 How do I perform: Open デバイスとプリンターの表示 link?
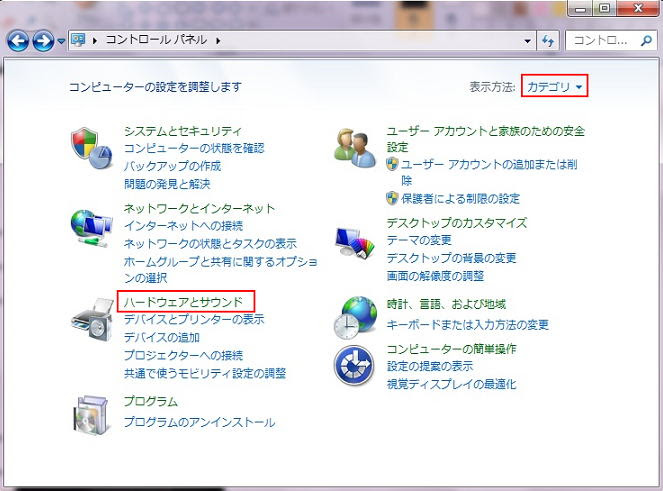tap(194, 319)
